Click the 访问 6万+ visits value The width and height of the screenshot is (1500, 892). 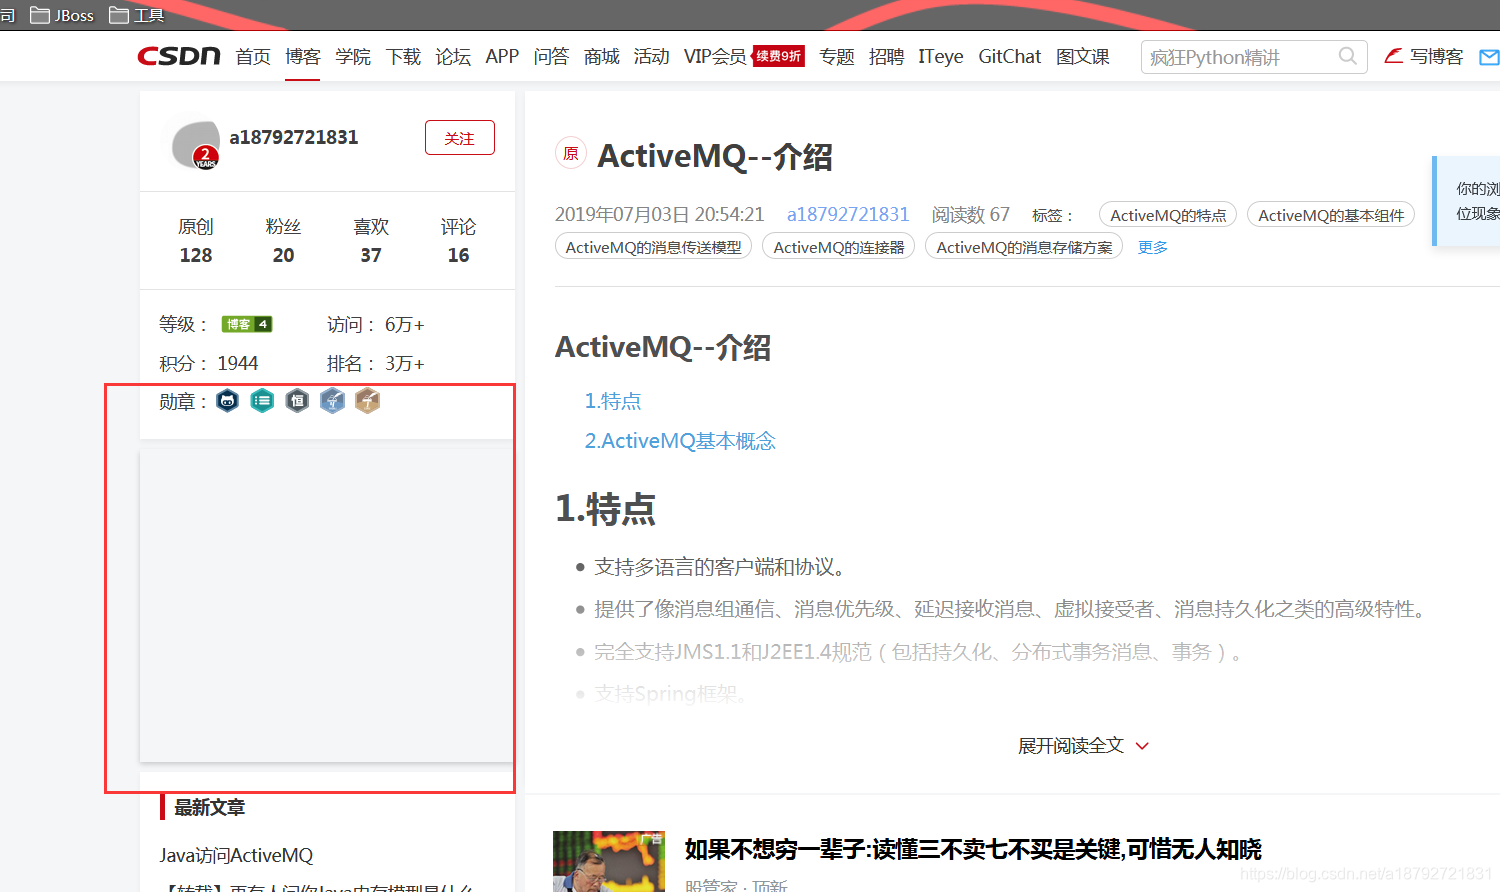click(x=405, y=325)
